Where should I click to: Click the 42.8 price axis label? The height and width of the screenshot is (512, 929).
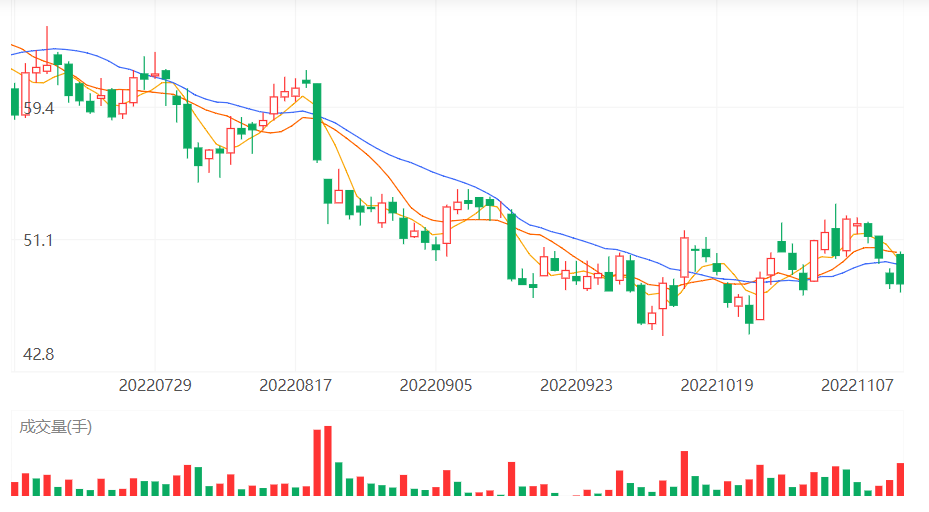(38, 354)
